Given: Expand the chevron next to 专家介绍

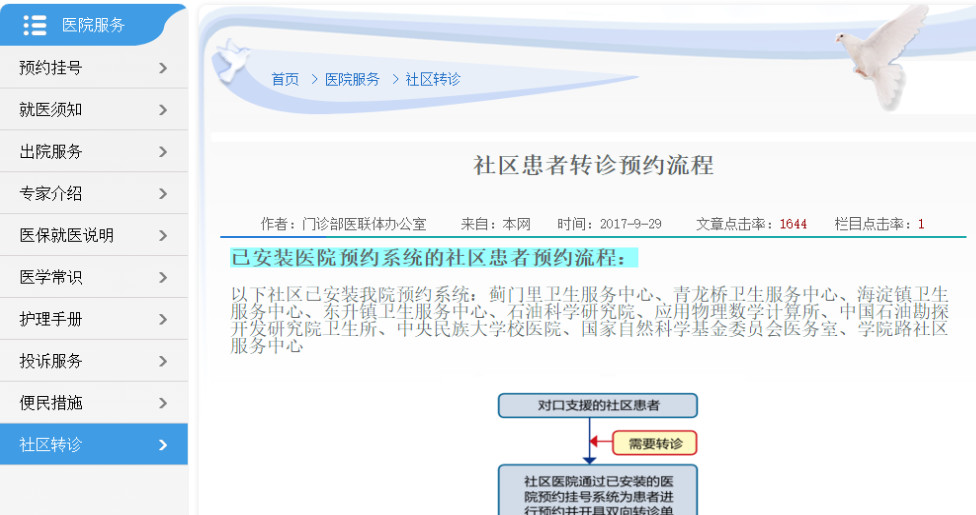Looking at the screenshot, I should [x=163, y=194].
